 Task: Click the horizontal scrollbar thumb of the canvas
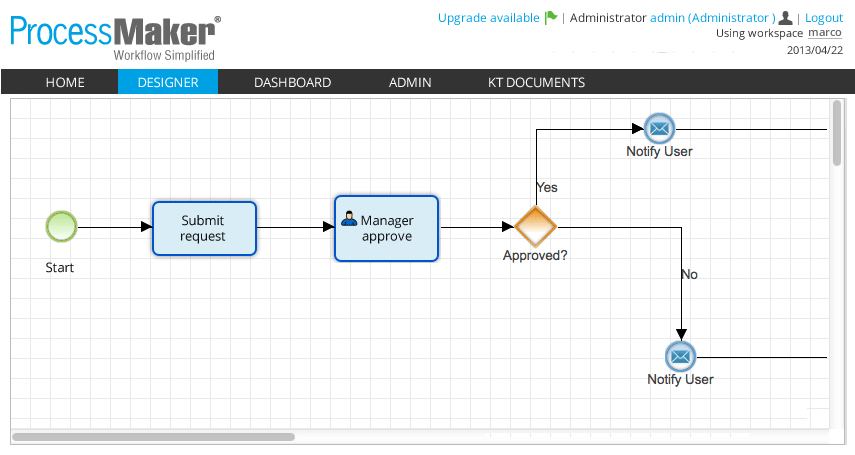click(x=153, y=436)
